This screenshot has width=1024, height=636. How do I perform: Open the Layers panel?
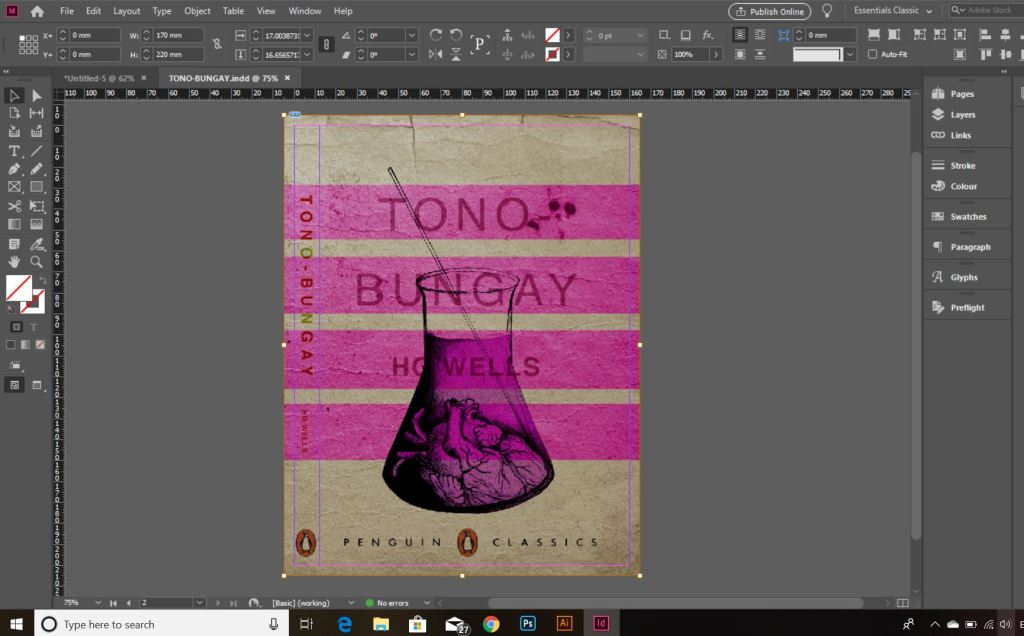pyautogui.click(x=962, y=115)
